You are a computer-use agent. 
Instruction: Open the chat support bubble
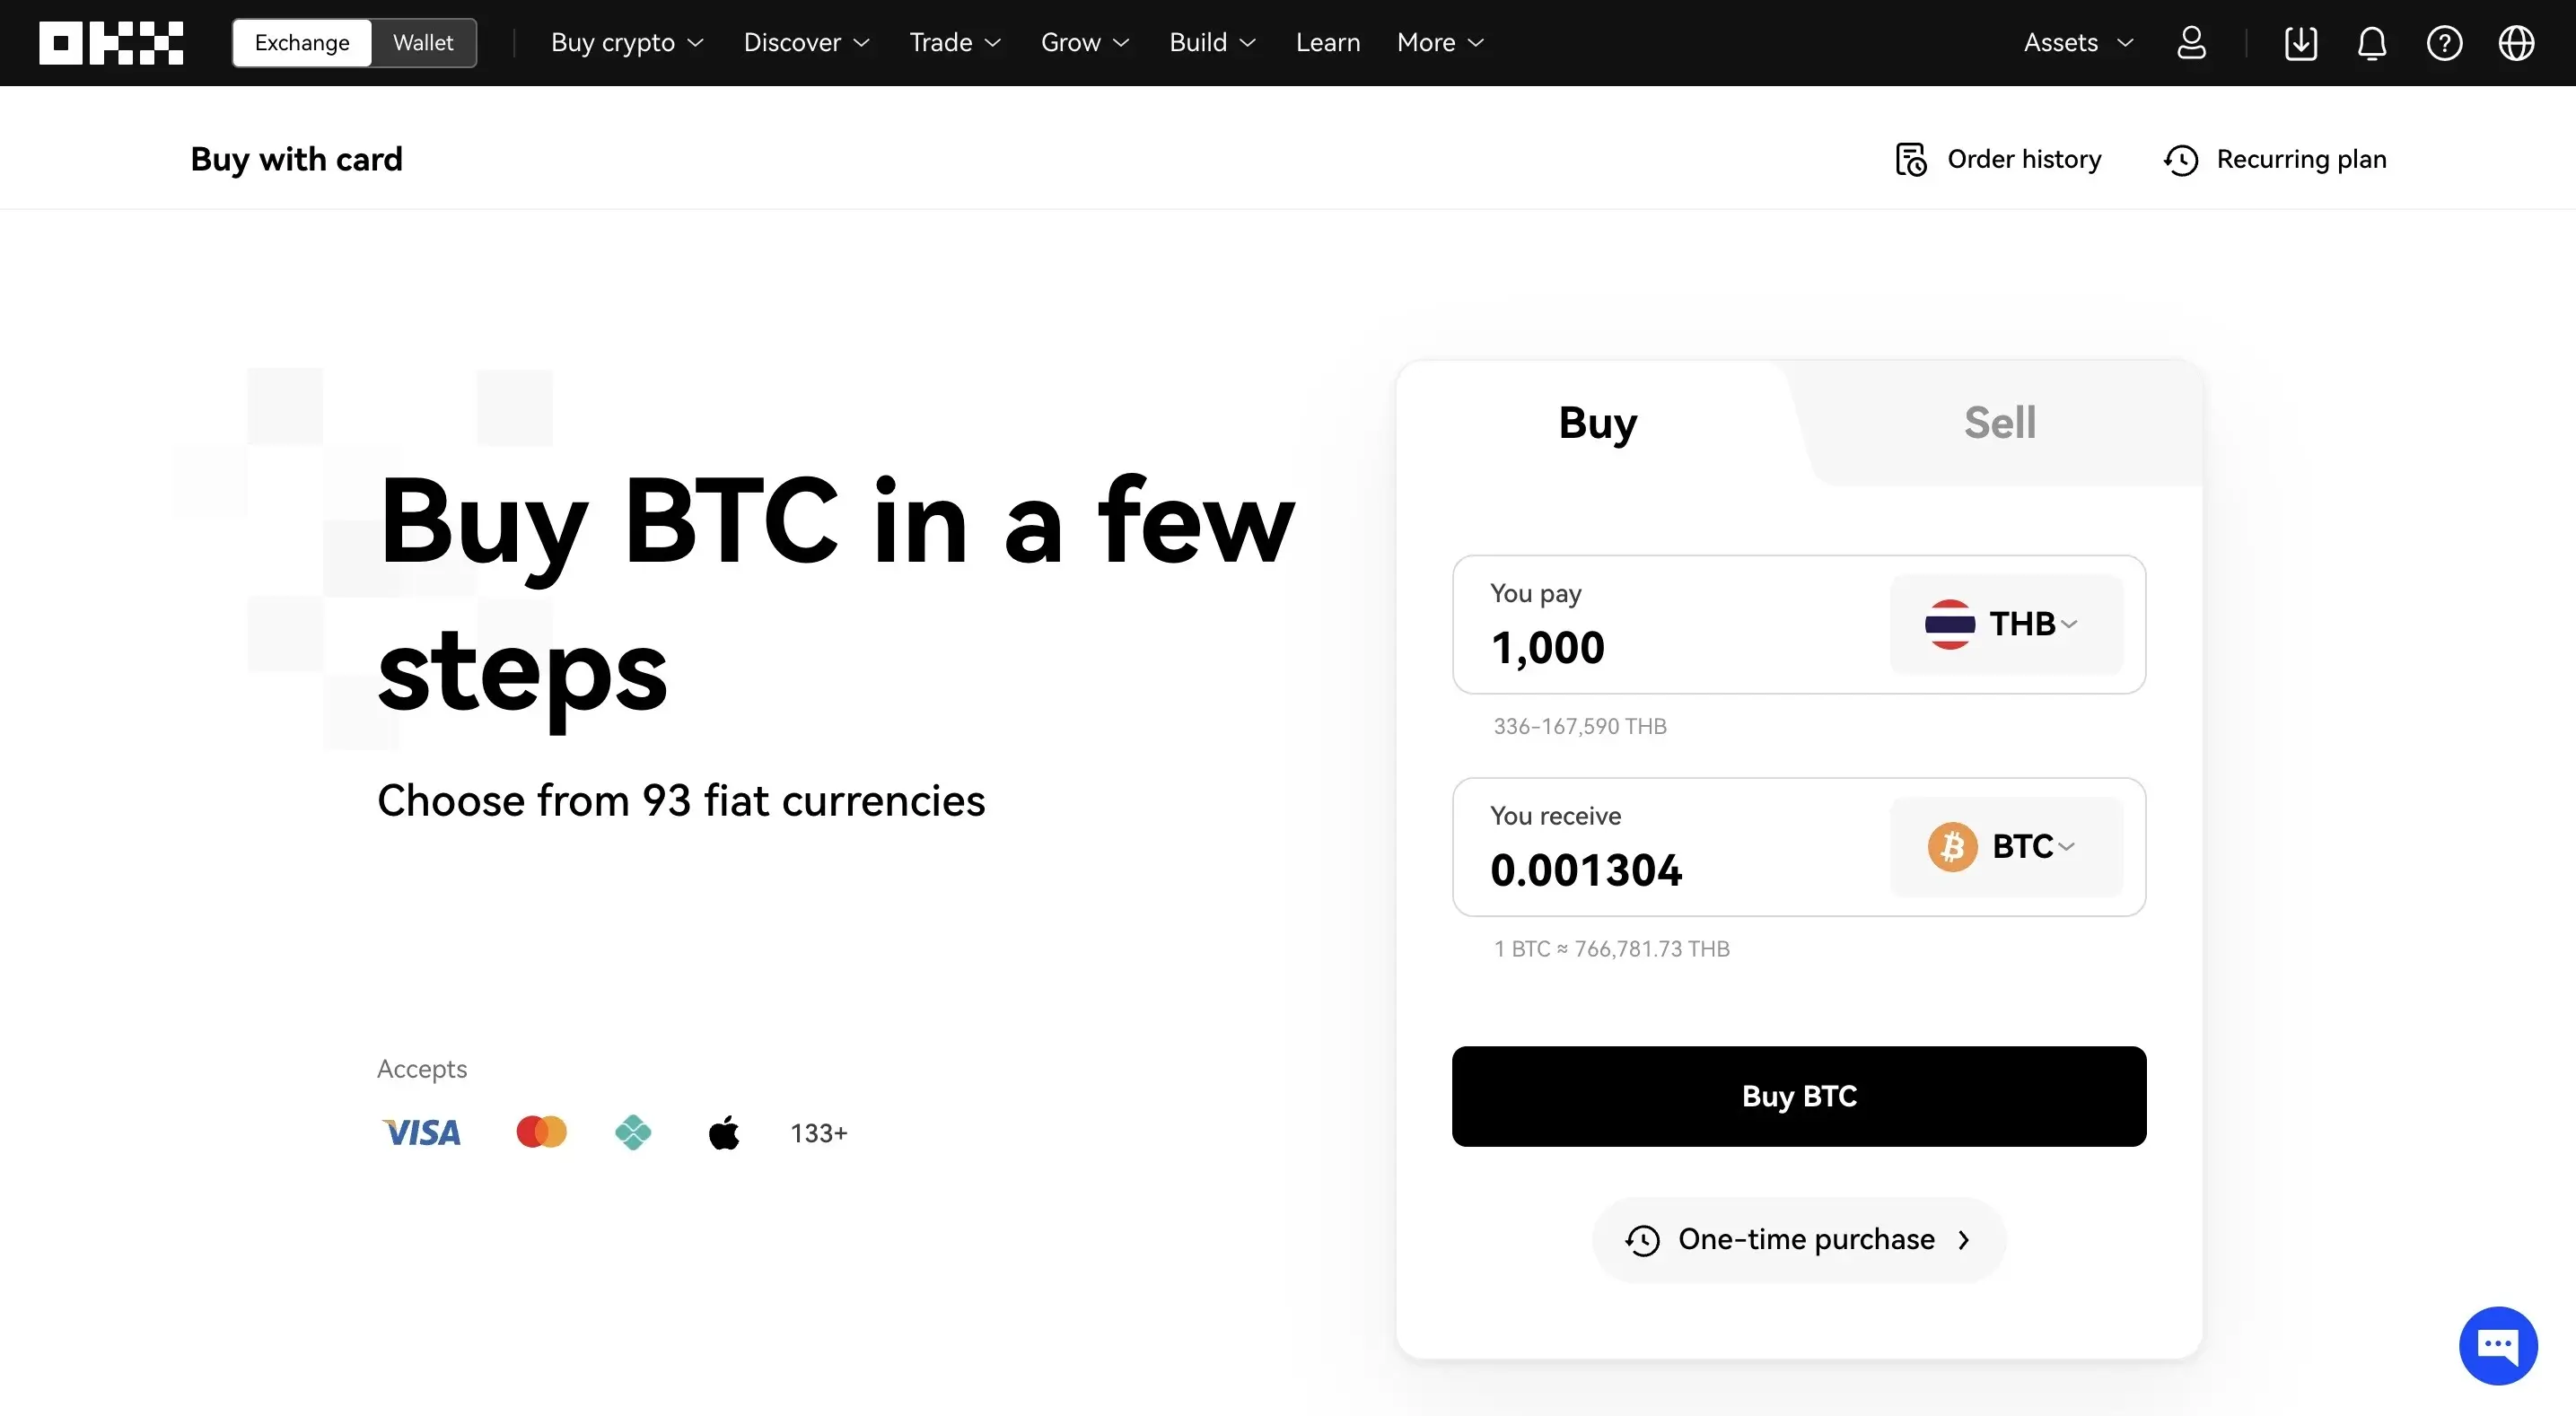coord(2497,1345)
